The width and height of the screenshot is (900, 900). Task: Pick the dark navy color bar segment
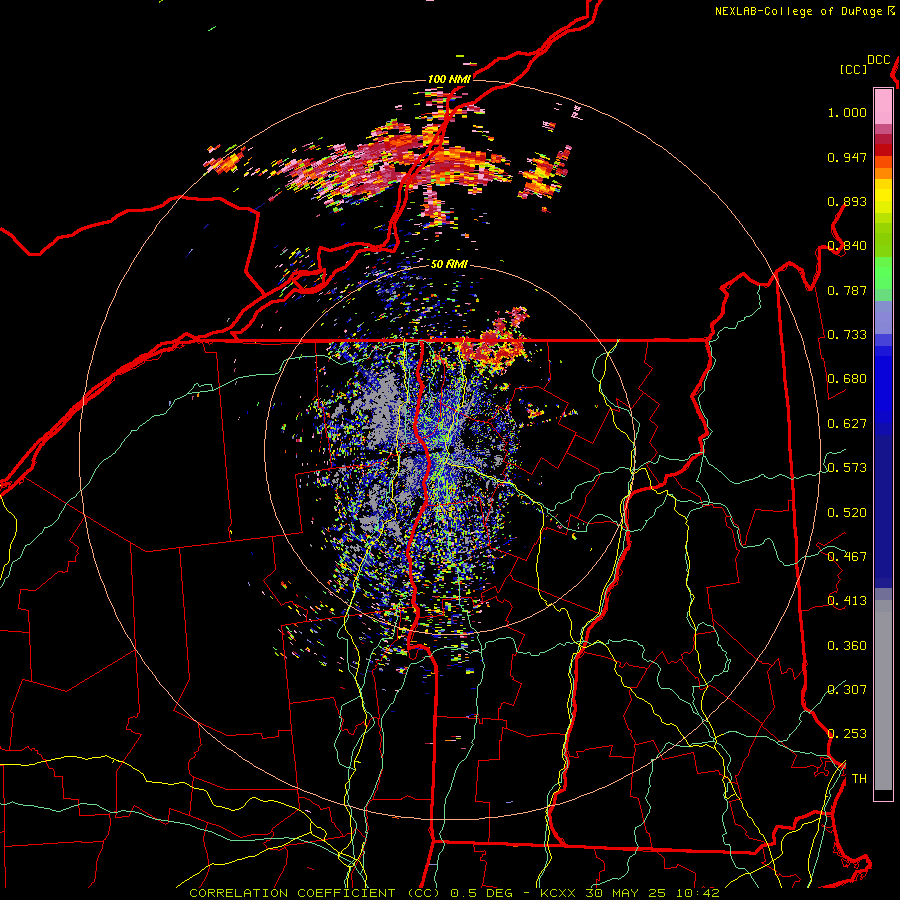point(883,511)
